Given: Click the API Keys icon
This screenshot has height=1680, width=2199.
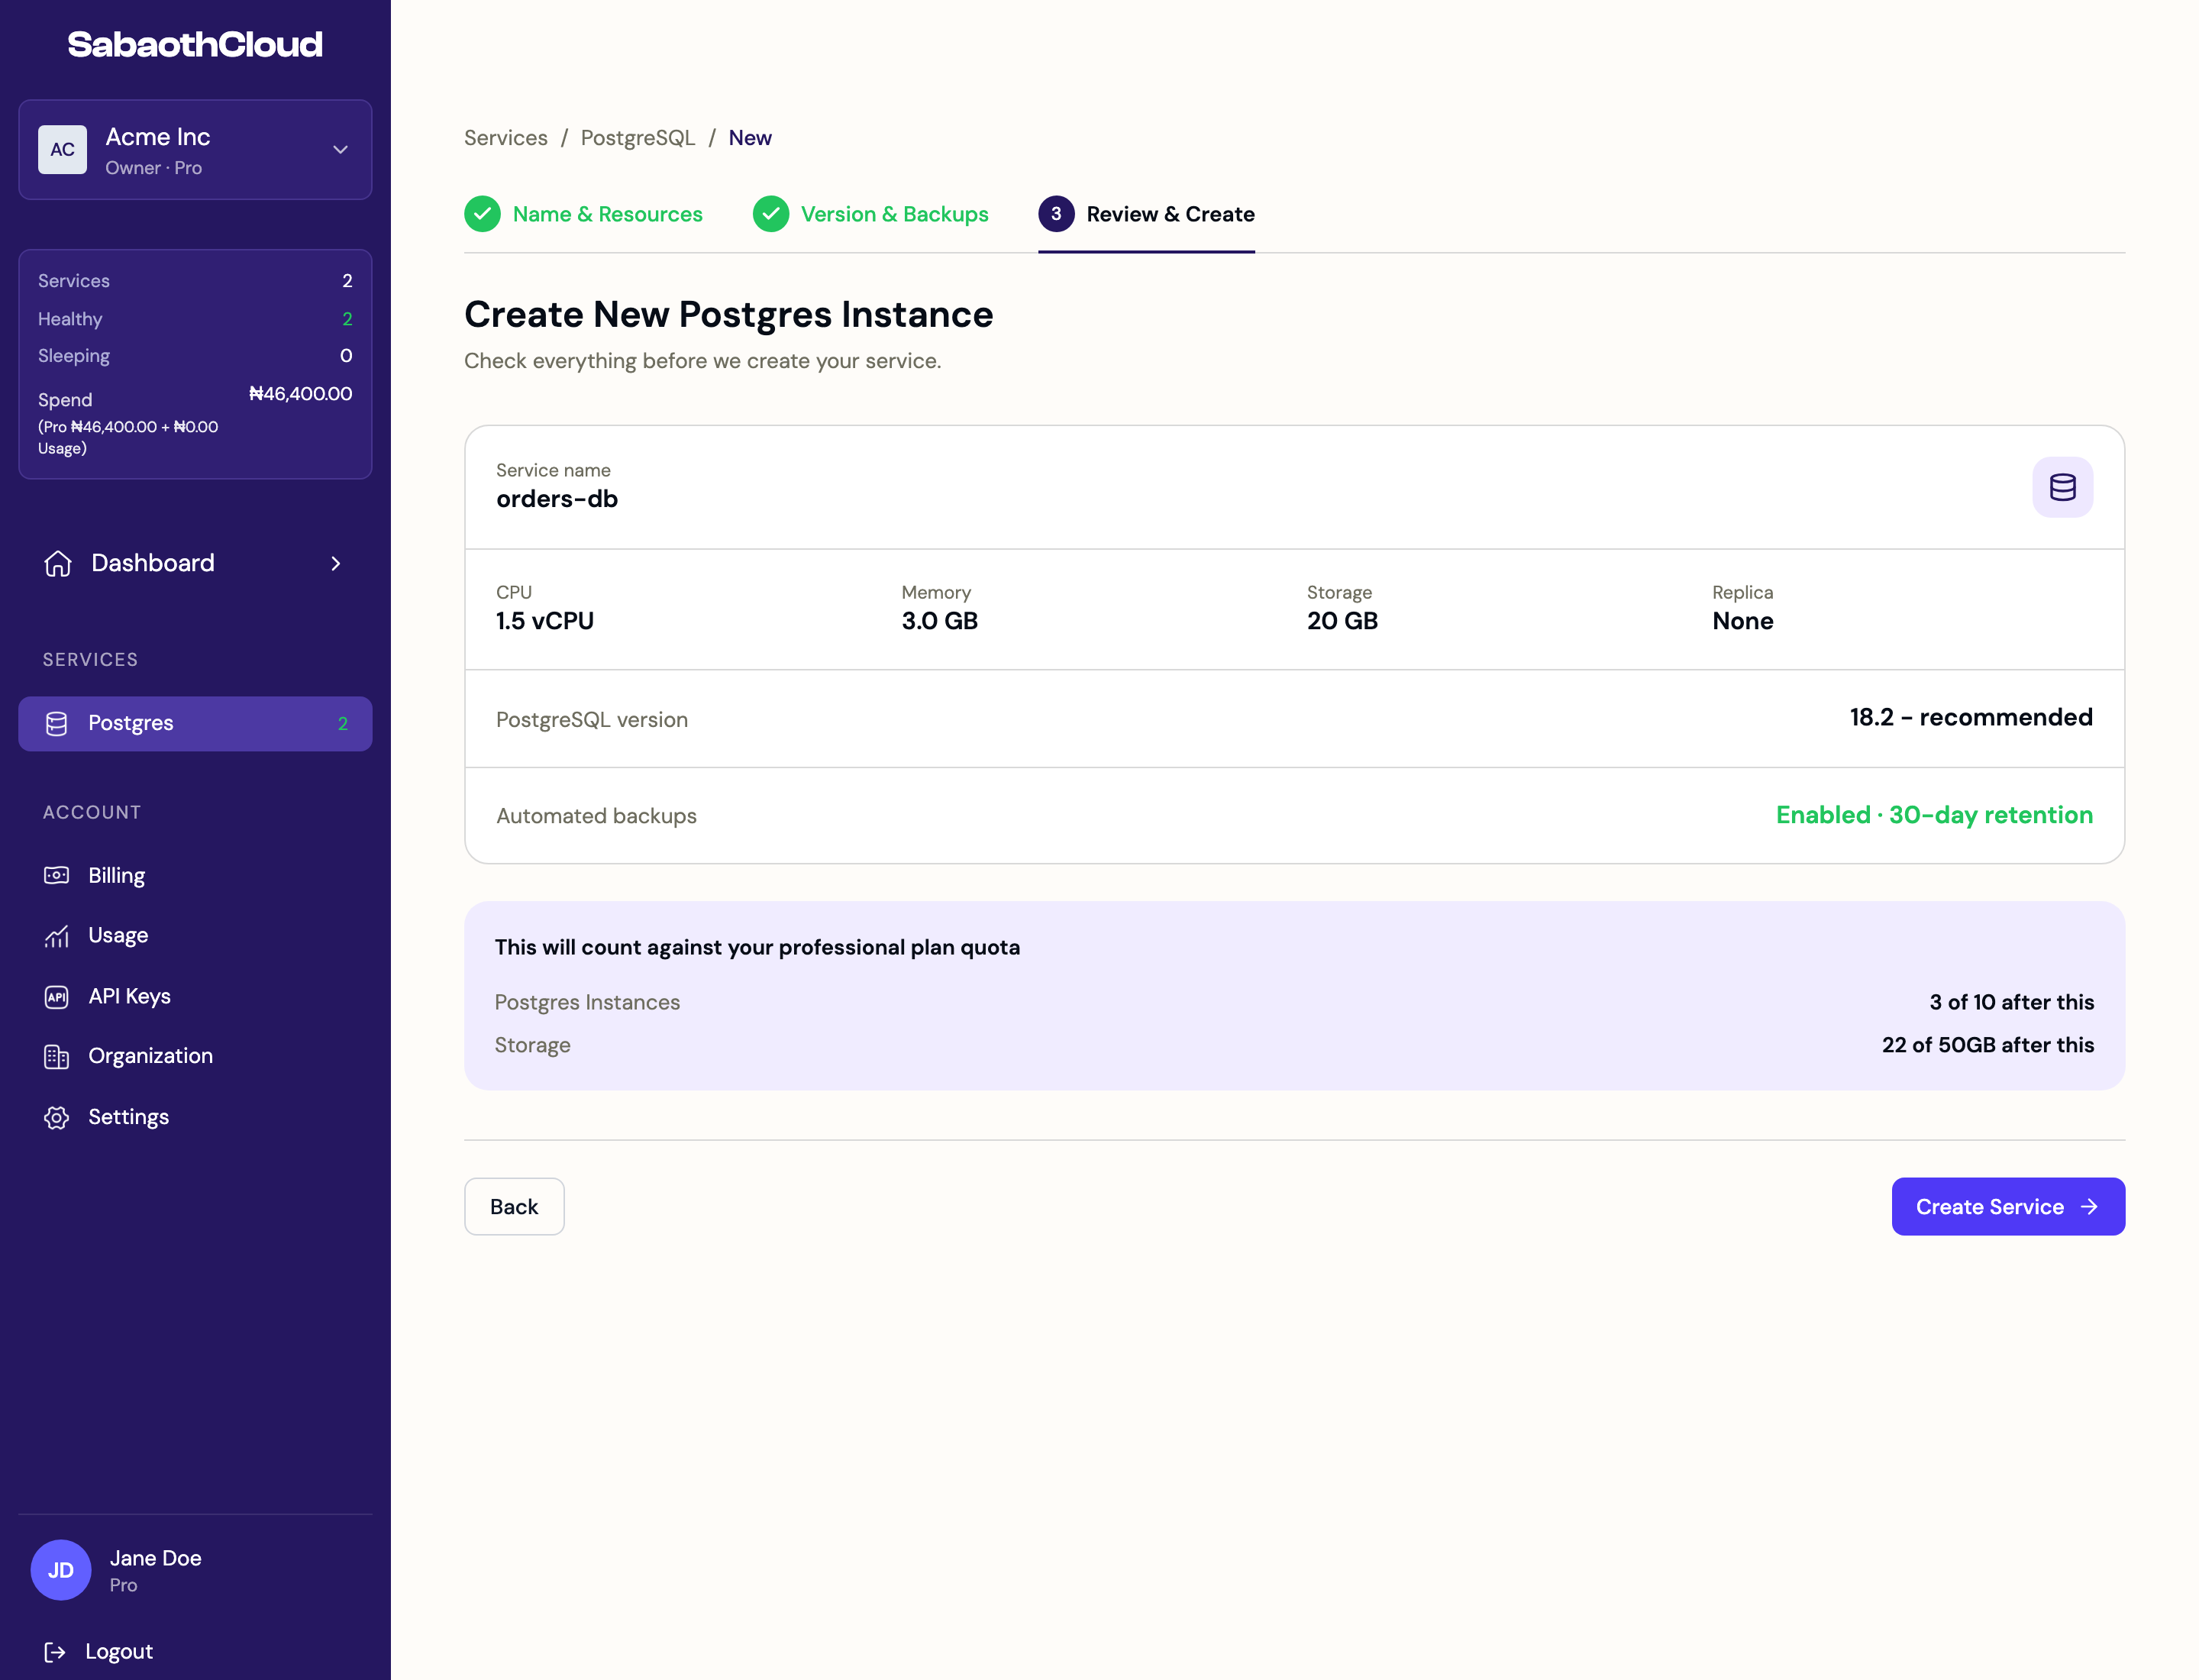Looking at the screenshot, I should (x=57, y=996).
